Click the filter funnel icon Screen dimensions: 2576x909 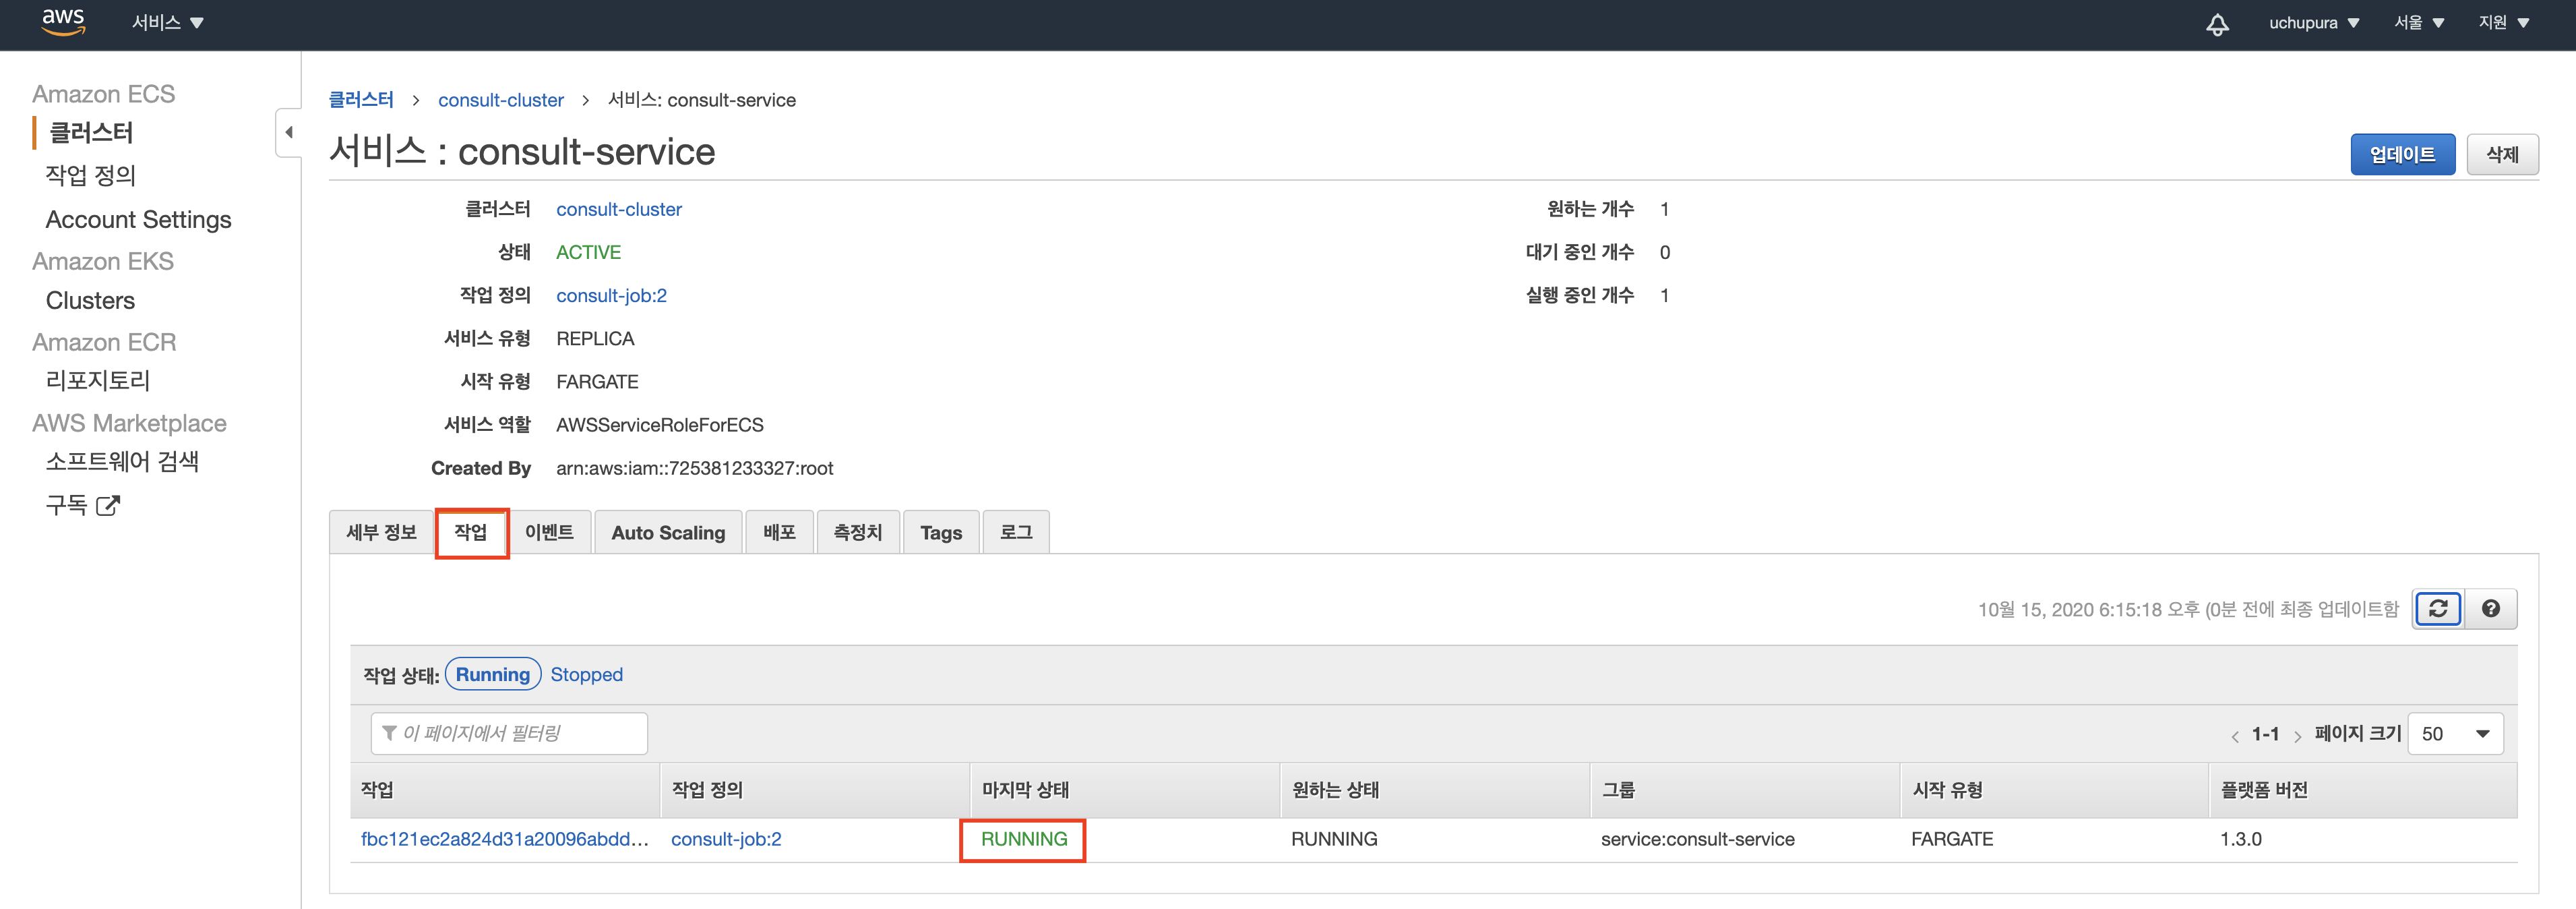[x=389, y=733]
